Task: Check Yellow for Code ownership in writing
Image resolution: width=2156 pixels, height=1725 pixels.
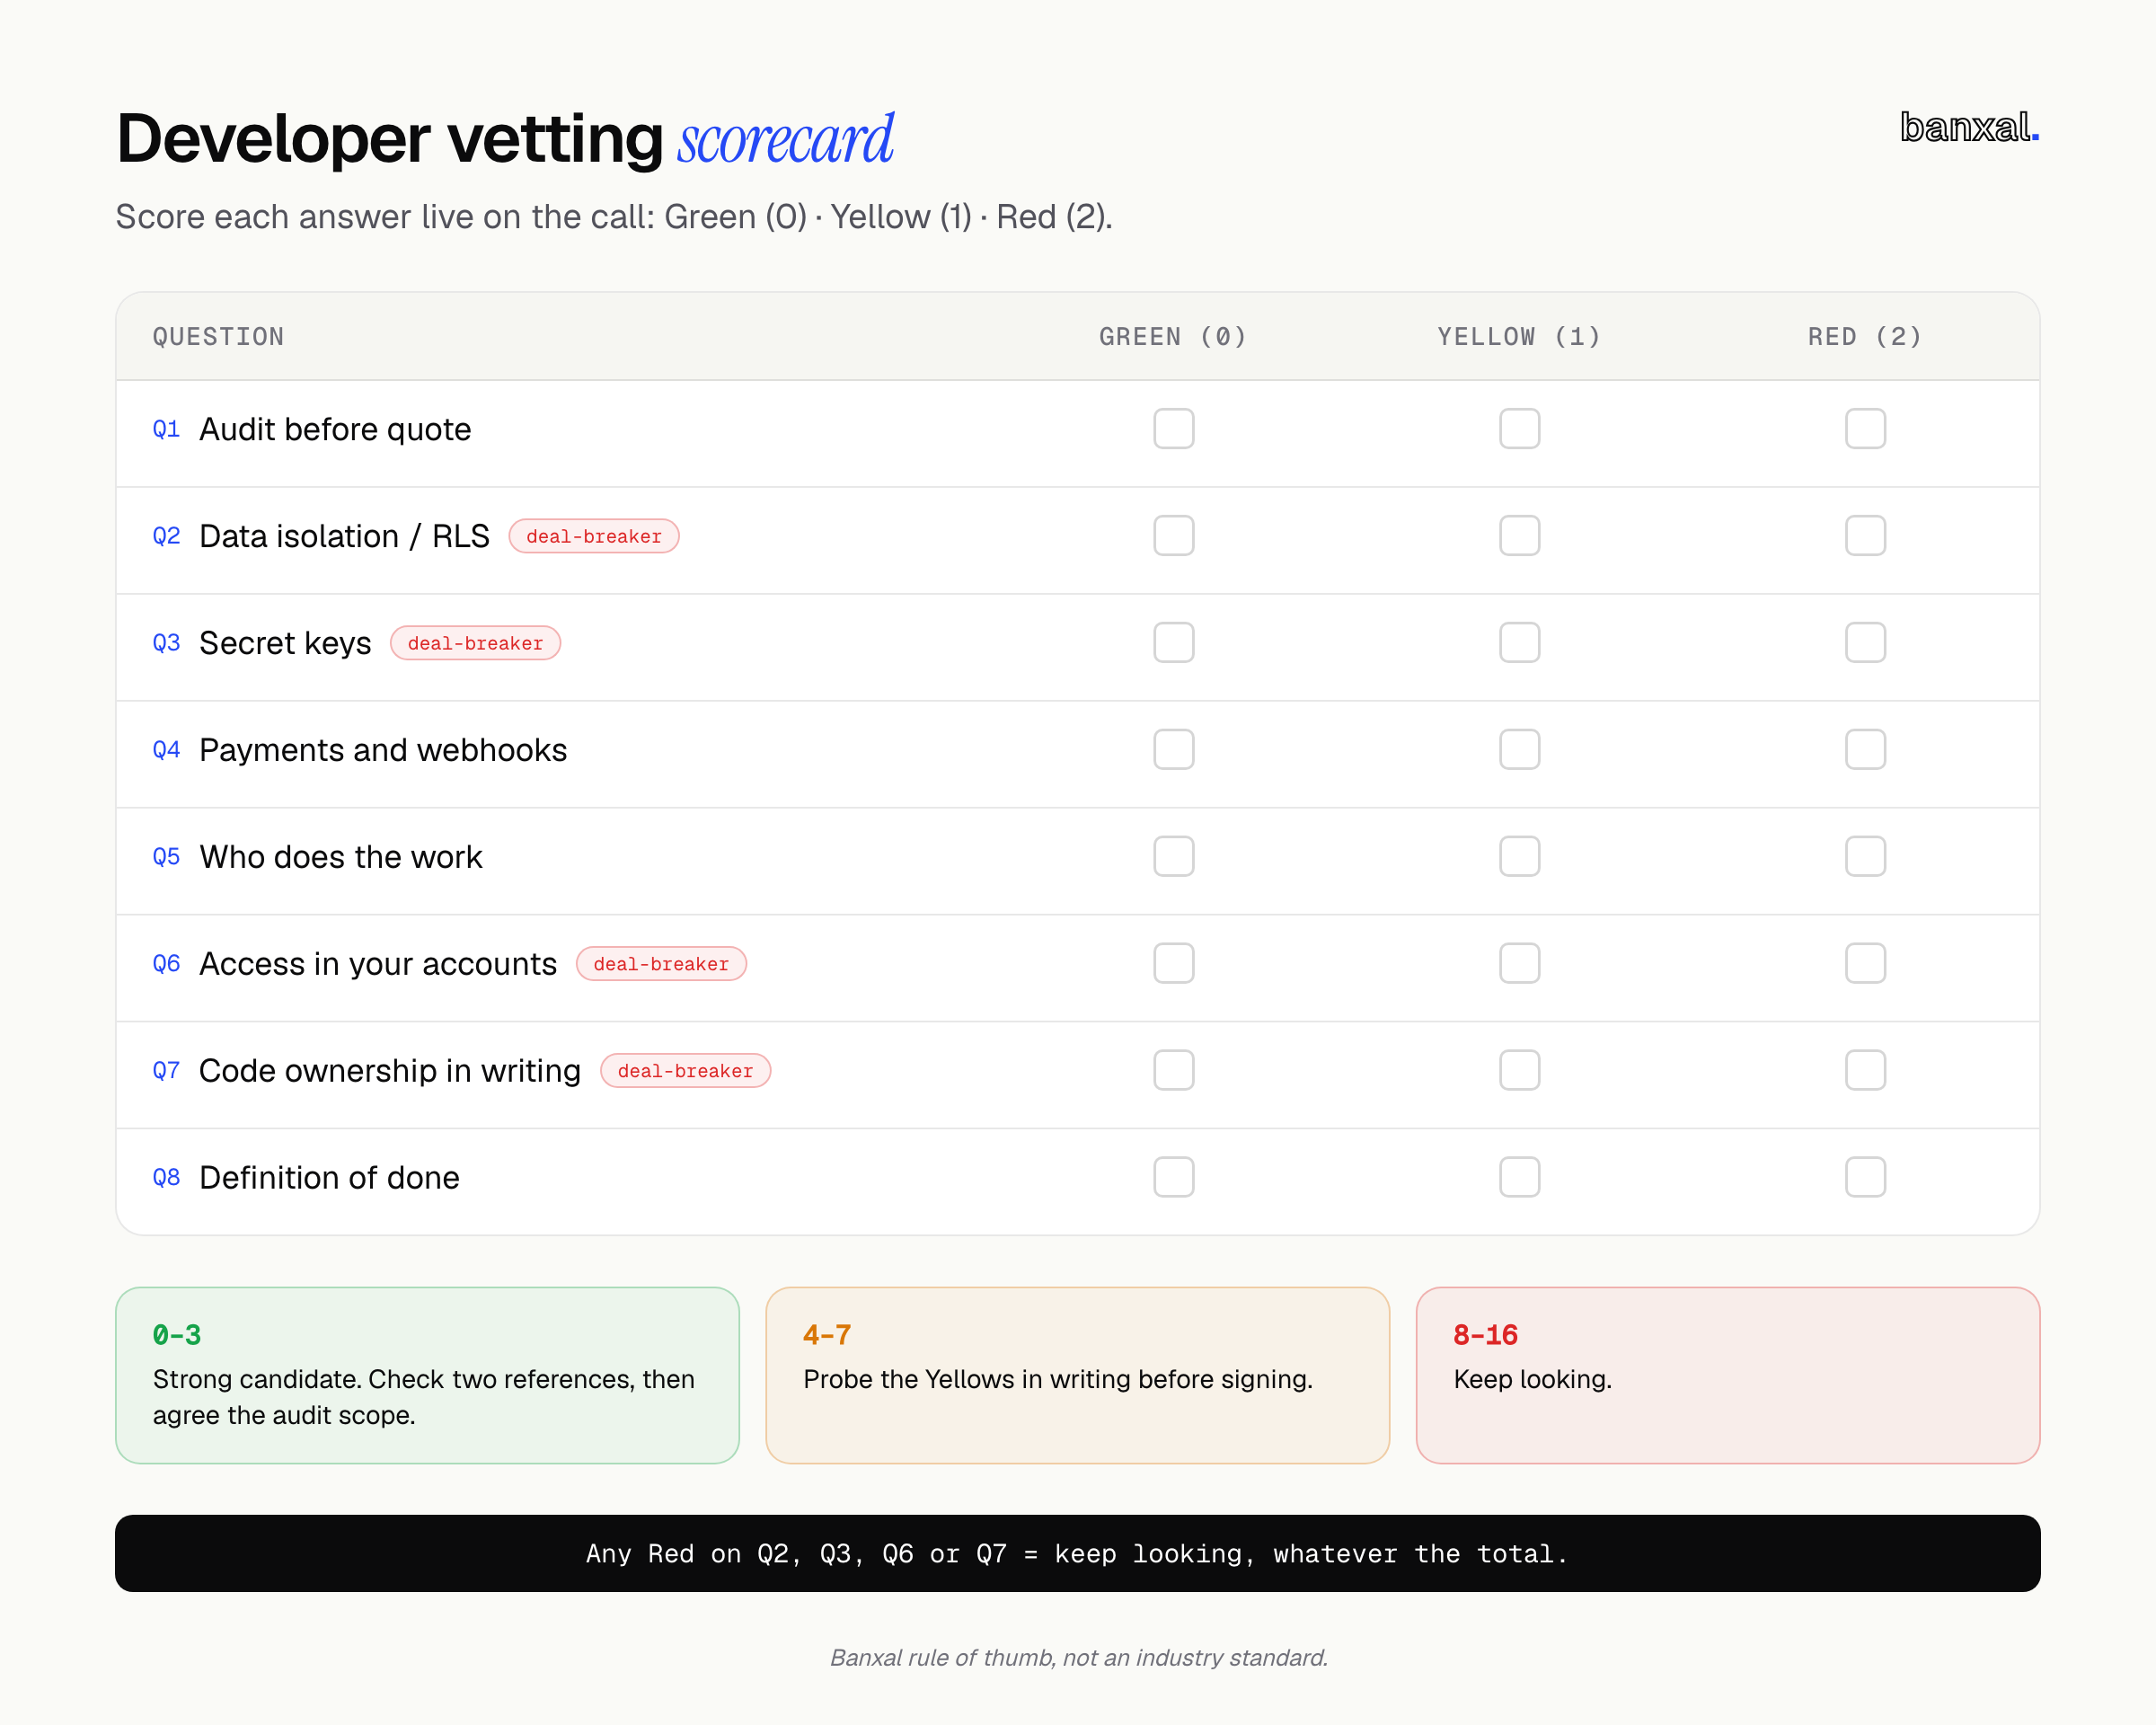Action: pos(1519,1071)
